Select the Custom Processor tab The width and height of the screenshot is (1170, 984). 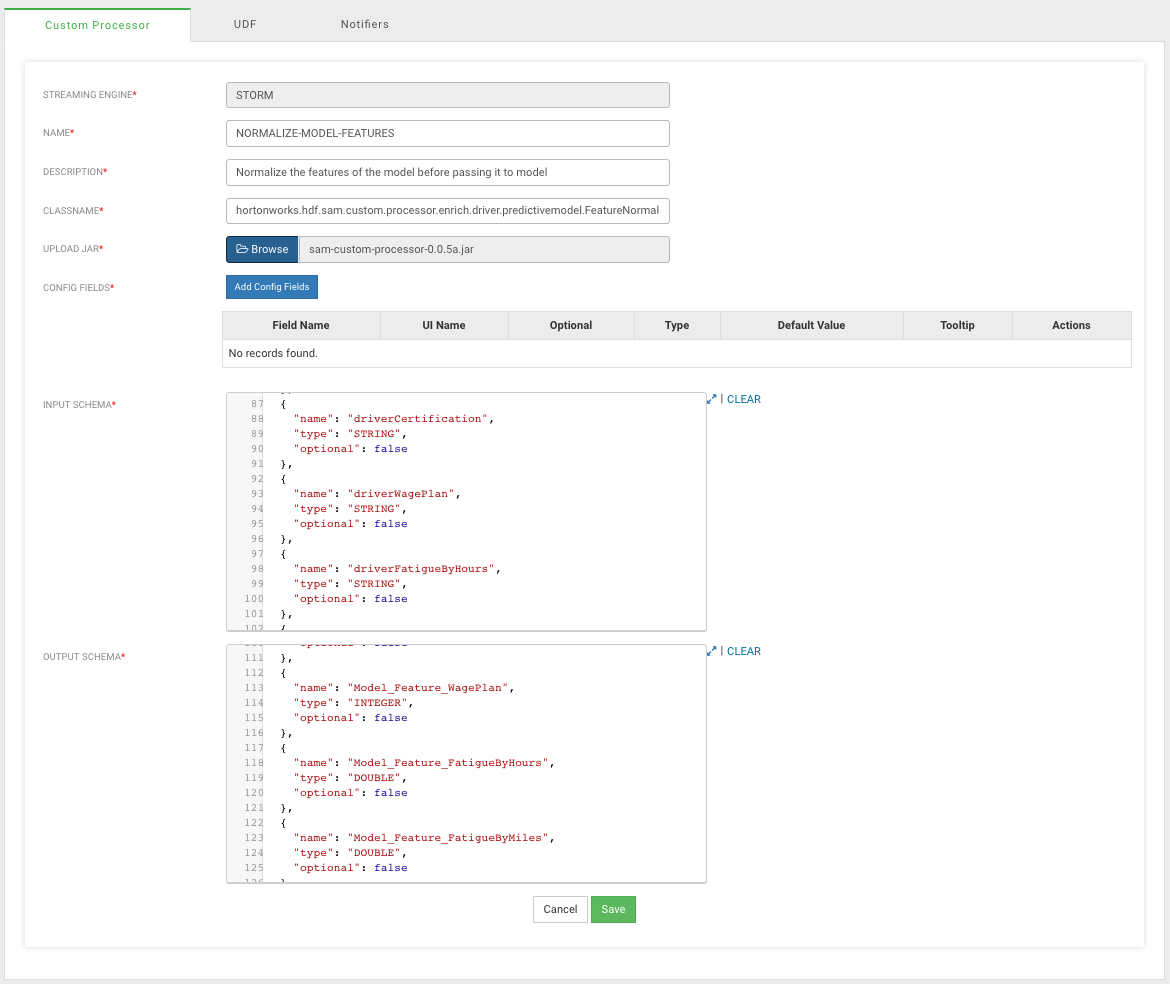97,25
